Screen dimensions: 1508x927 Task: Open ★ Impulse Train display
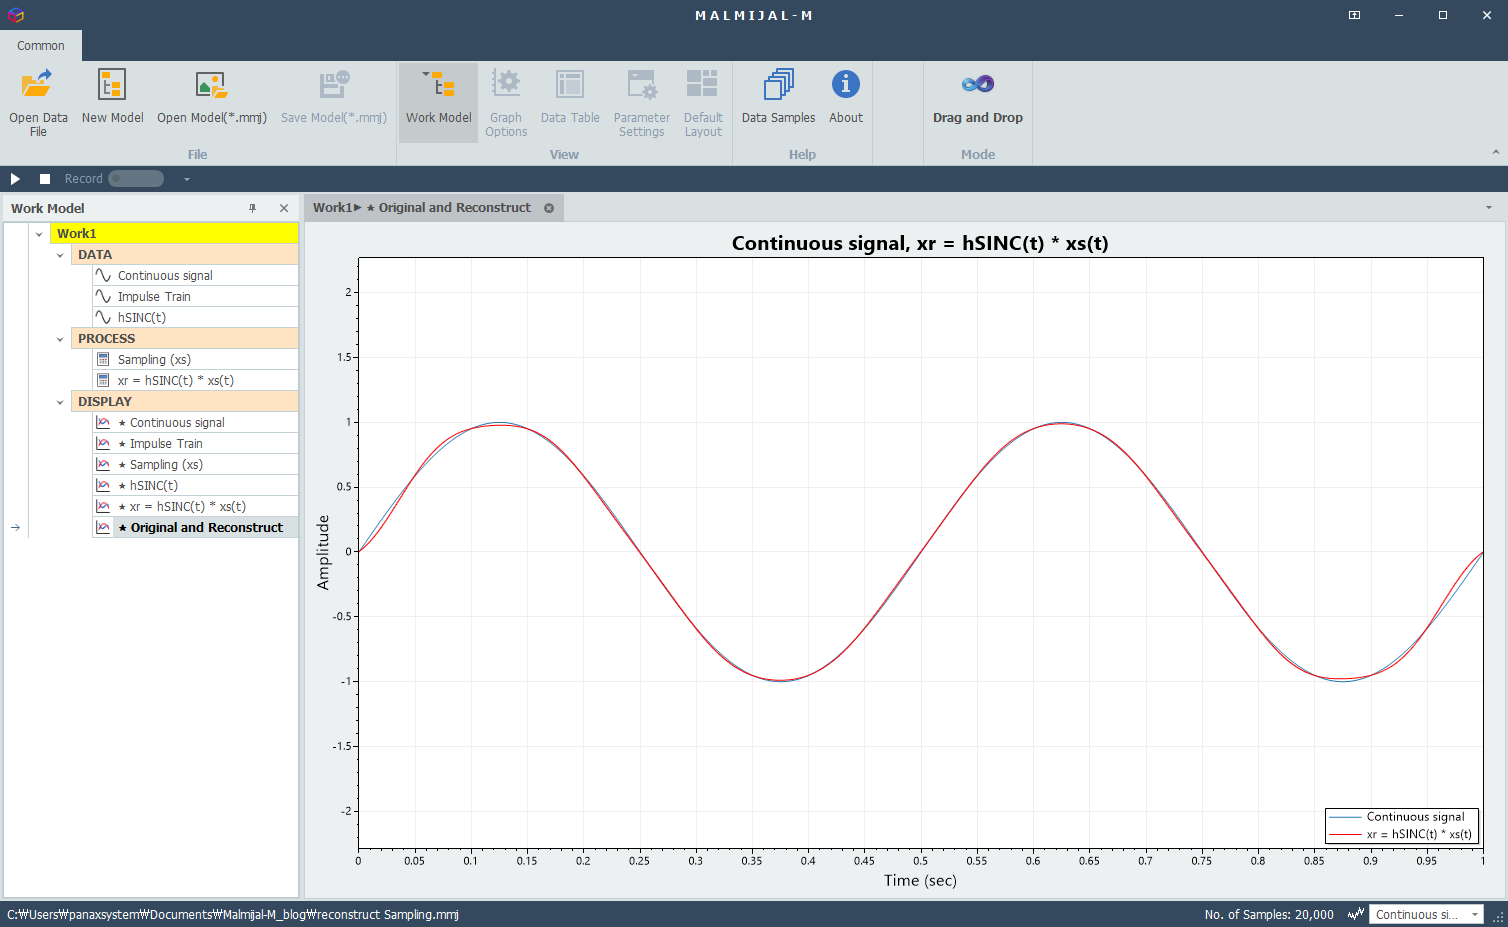tap(195, 443)
